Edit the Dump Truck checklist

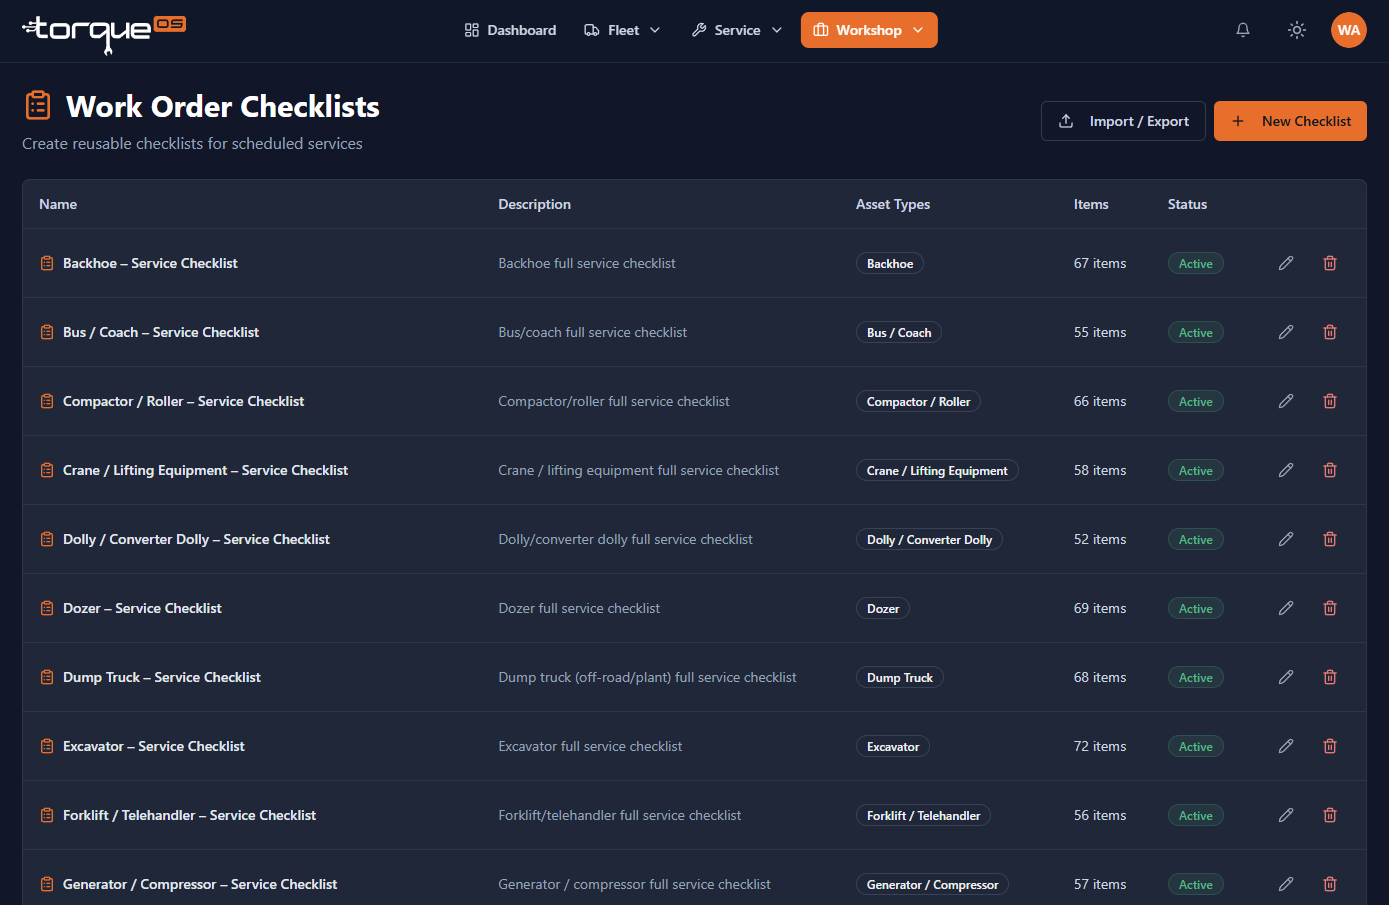[x=1286, y=677]
